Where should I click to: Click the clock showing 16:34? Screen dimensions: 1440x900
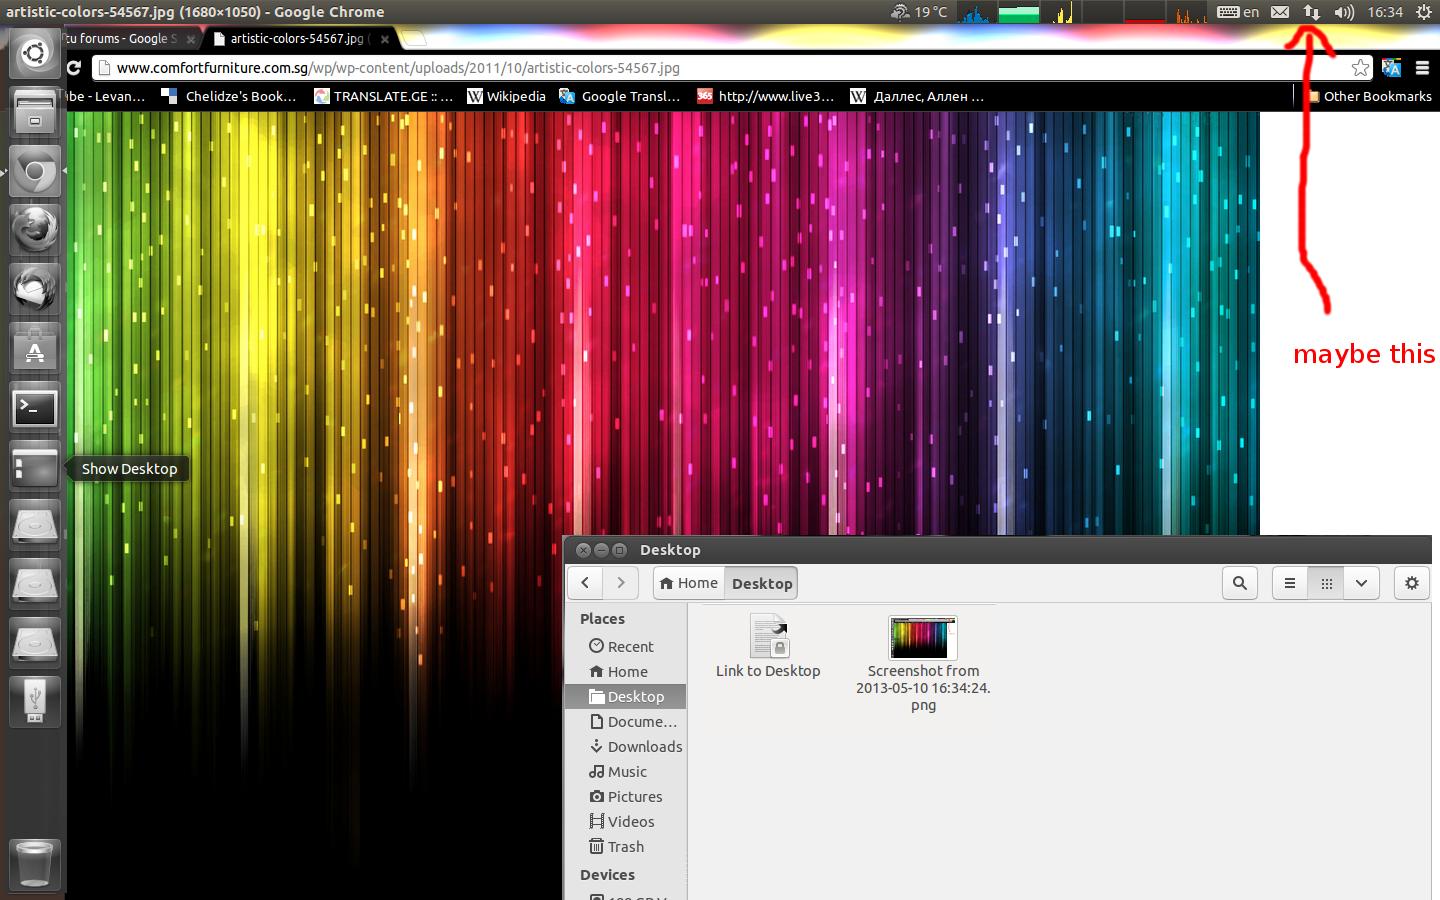pos(1385,12)
